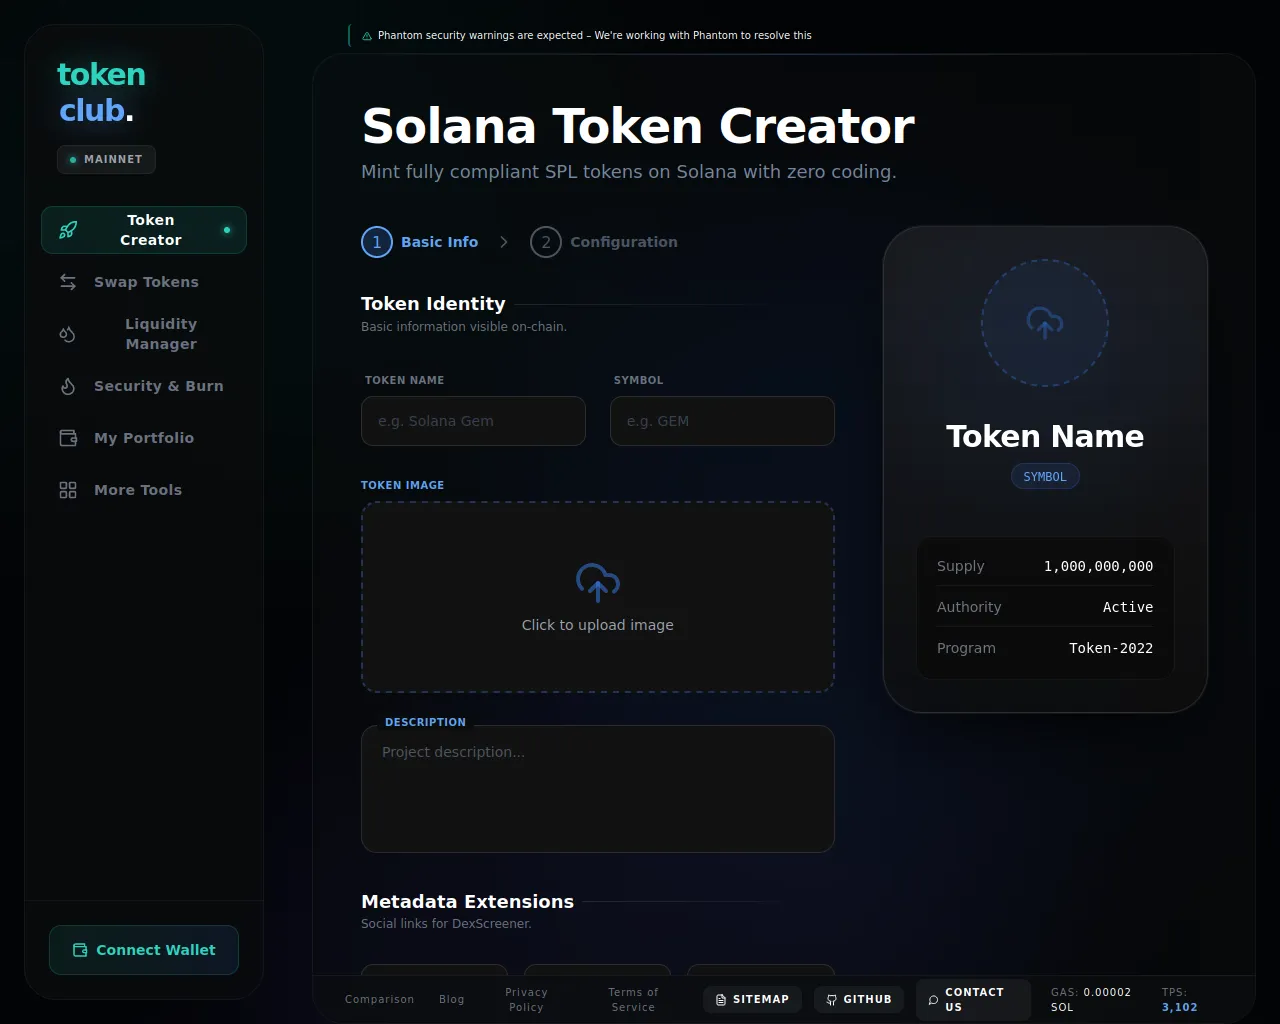Click the Liquidity Manager droplet icon
Screen dimensions: 1280x1024
coord(68,334)
